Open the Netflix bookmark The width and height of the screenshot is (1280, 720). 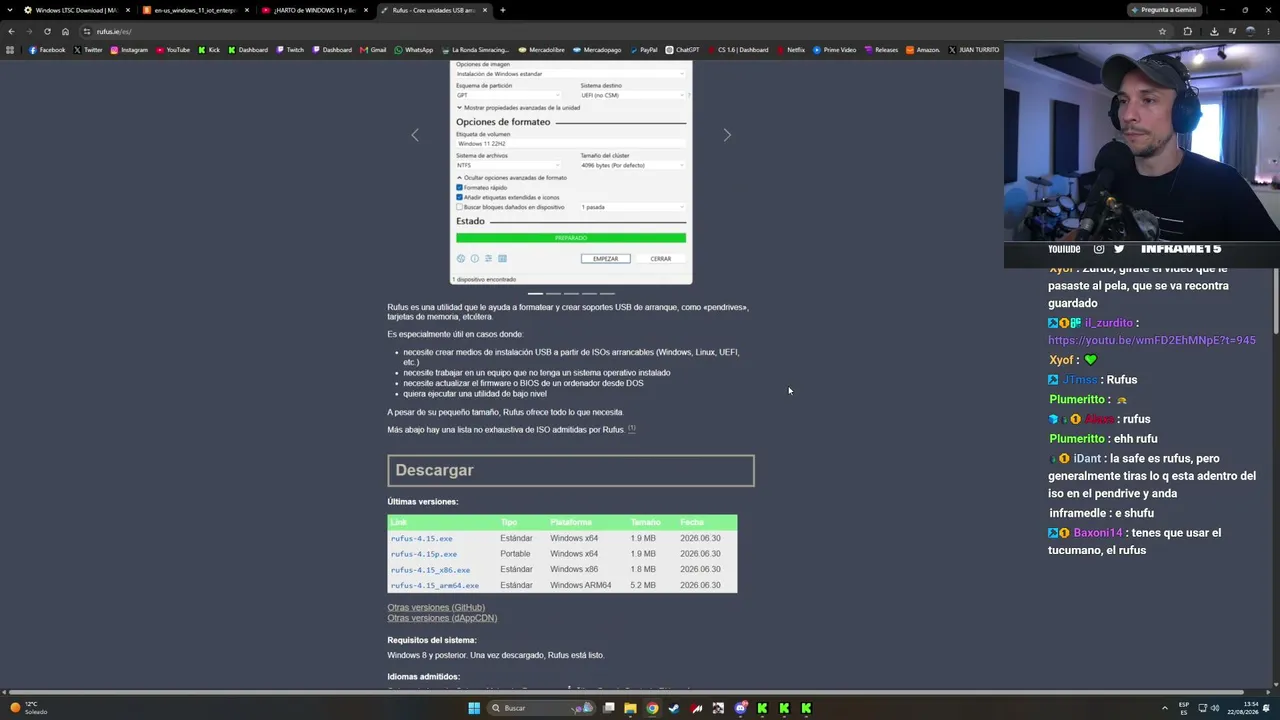791,50
